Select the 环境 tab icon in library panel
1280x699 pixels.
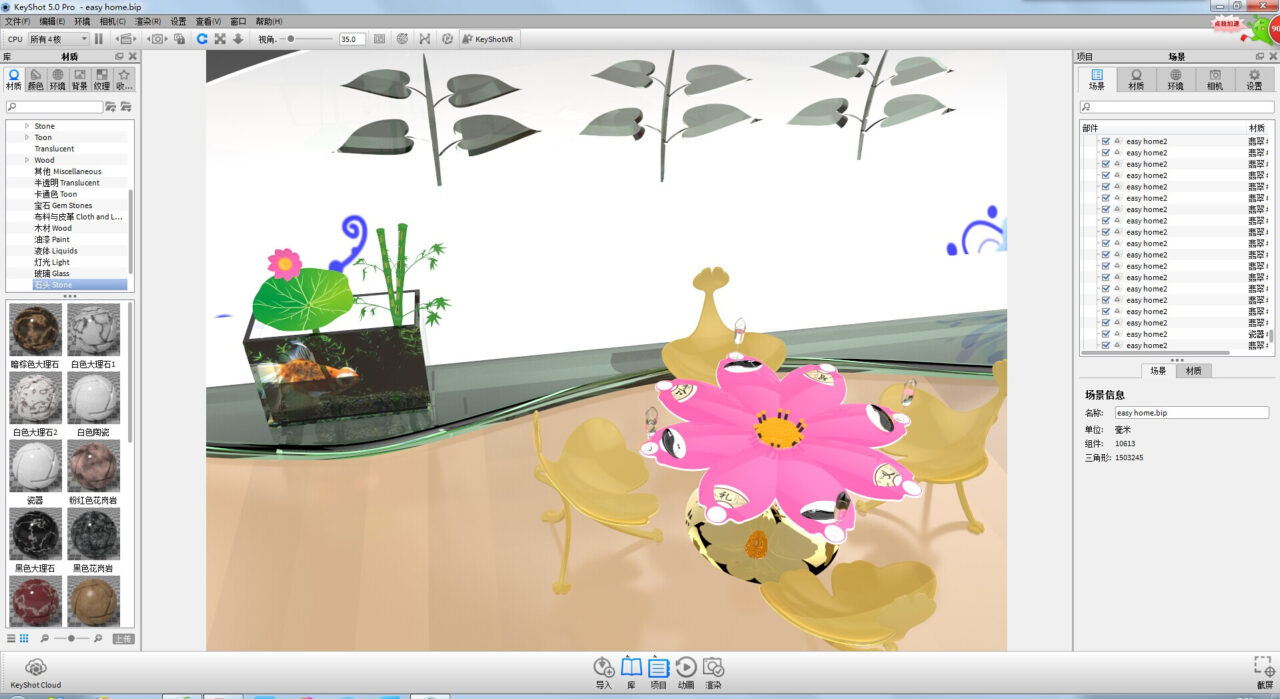(56, 78)
